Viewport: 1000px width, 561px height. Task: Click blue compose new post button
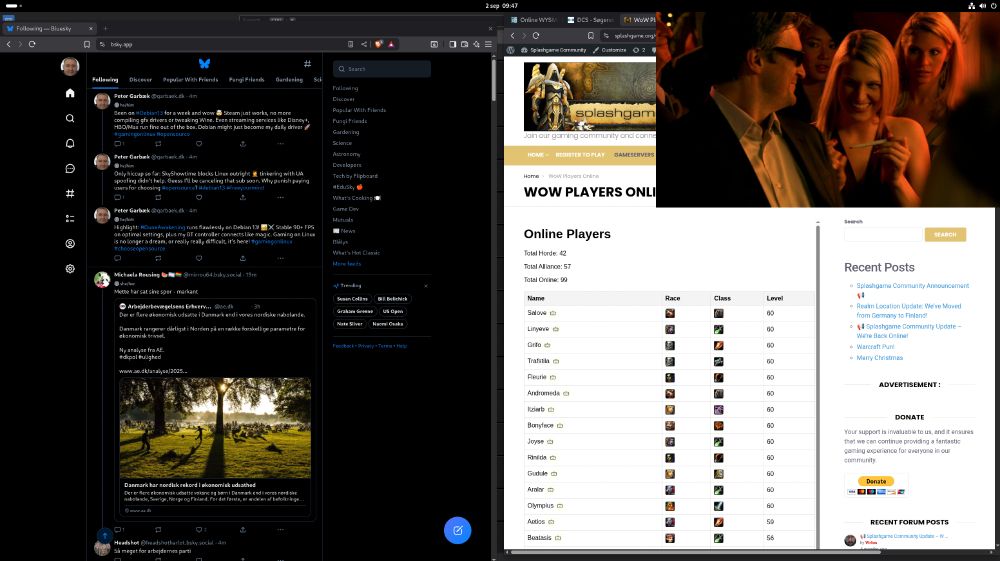pyautogui.click(x=457, y=530)
